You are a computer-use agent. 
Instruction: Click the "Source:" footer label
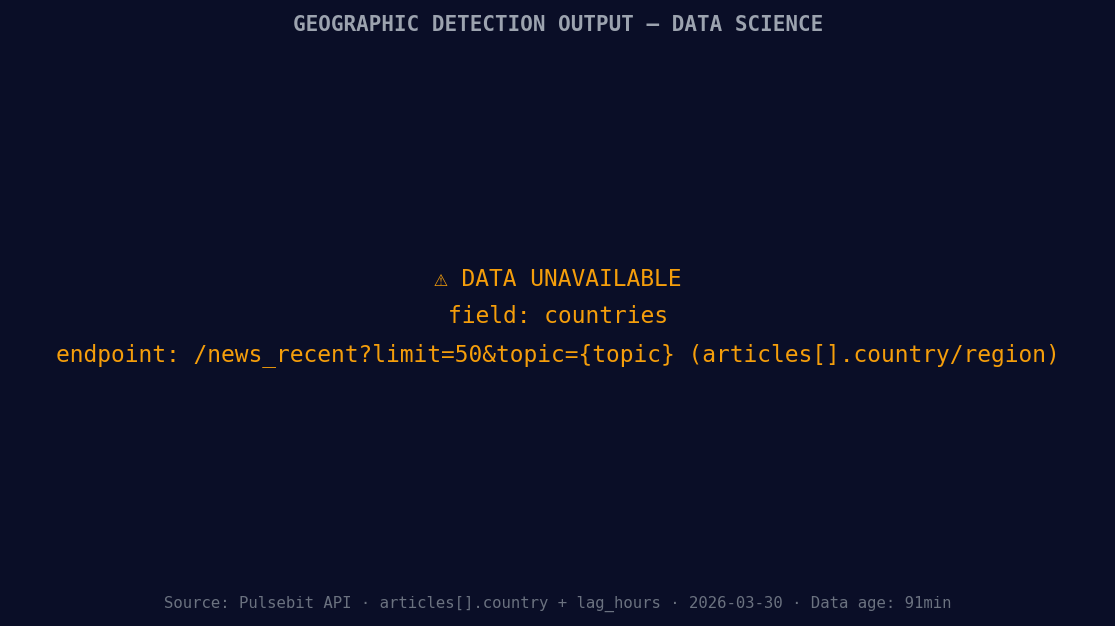point(197,603)
